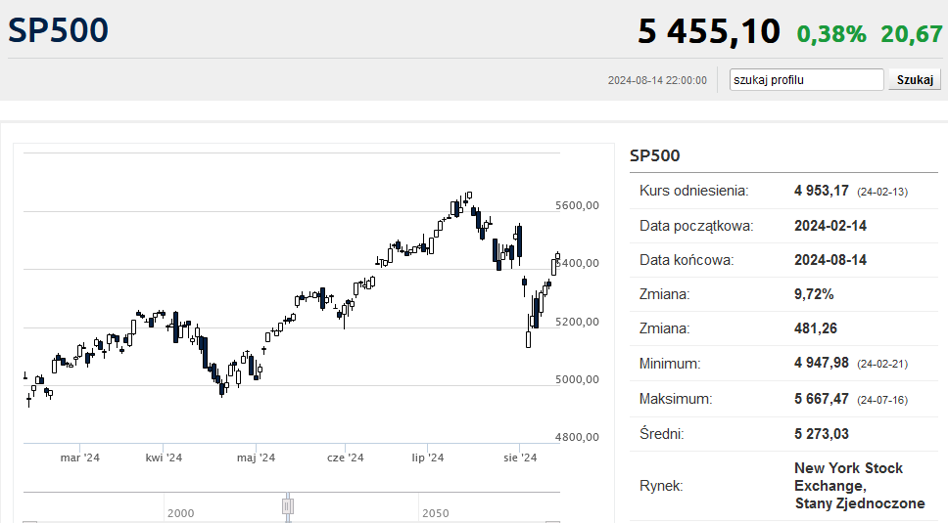This screenshot has width=948, height=523.
Task: Click the SP500 heading above the table
Action: tap(655, 156)
